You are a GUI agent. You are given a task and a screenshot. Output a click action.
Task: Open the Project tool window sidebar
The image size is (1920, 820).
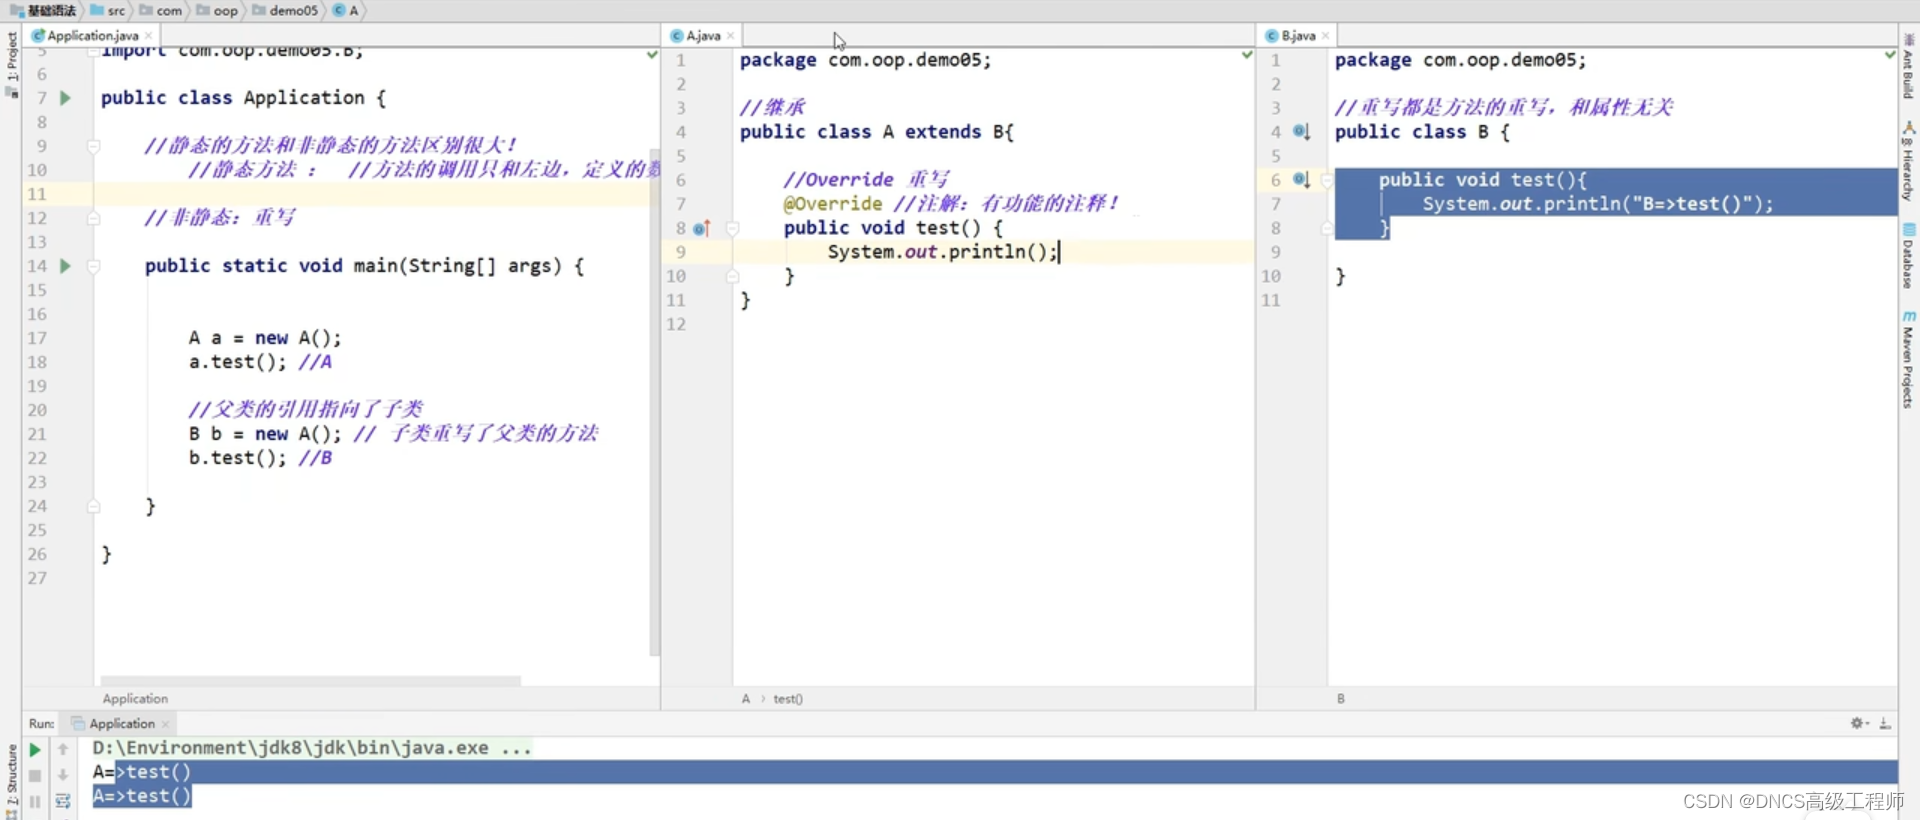[x=11, y=64]
